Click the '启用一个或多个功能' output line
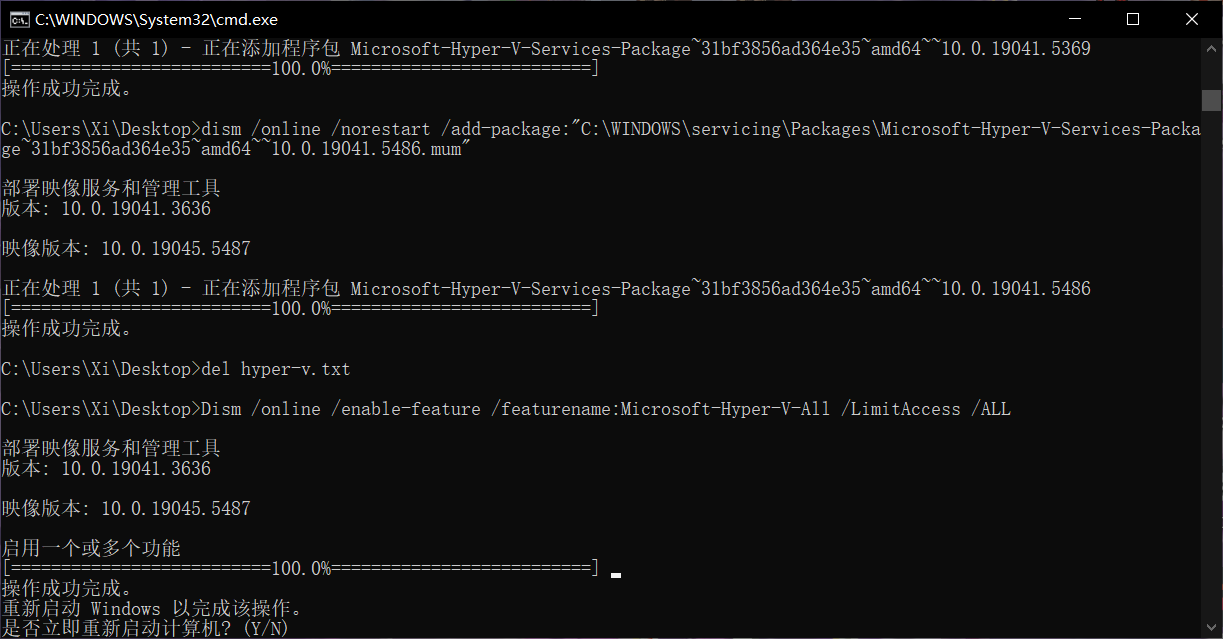The image size is (1223, 639). click(91, 548)
